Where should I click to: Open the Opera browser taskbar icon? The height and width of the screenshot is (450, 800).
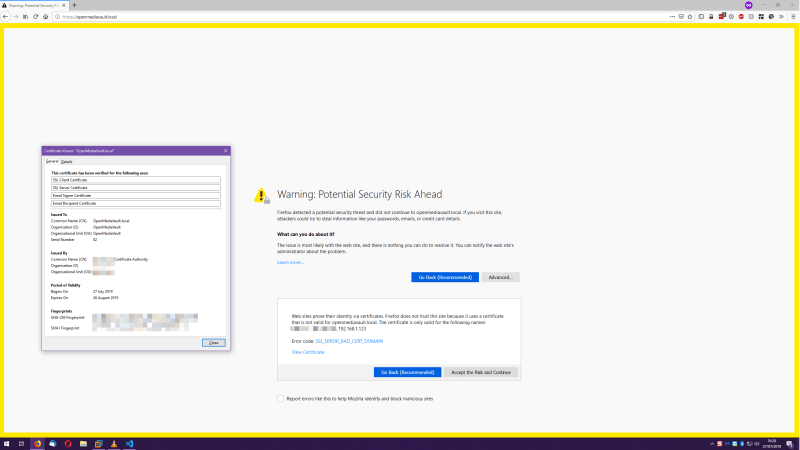pyautogui.click(x=68, y=444)
